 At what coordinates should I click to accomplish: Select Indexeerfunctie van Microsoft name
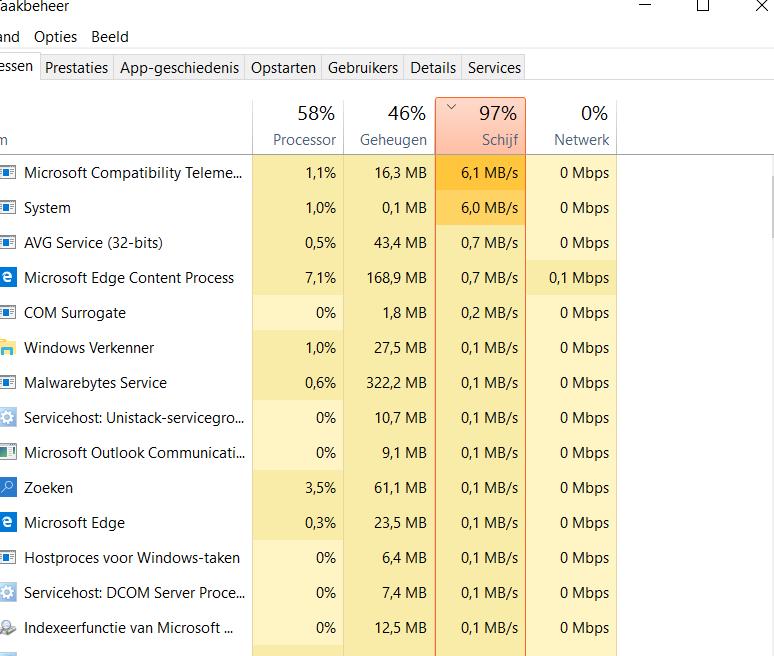tap(128, 627)
